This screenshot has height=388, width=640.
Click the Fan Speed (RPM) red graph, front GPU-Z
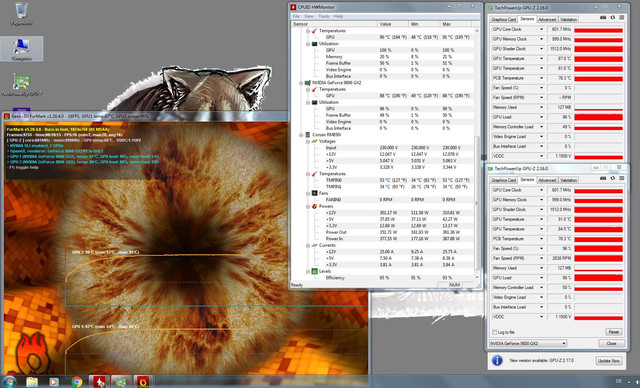tap(598, 258)
